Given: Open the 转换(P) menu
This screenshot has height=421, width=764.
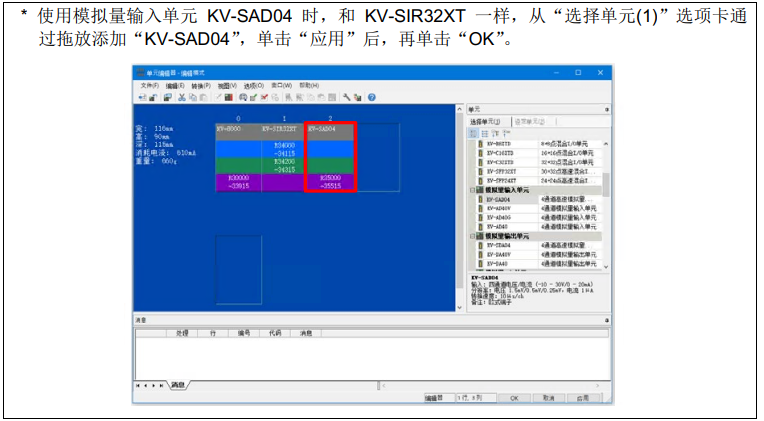Looking at the screenshot, I should (201, 86).
